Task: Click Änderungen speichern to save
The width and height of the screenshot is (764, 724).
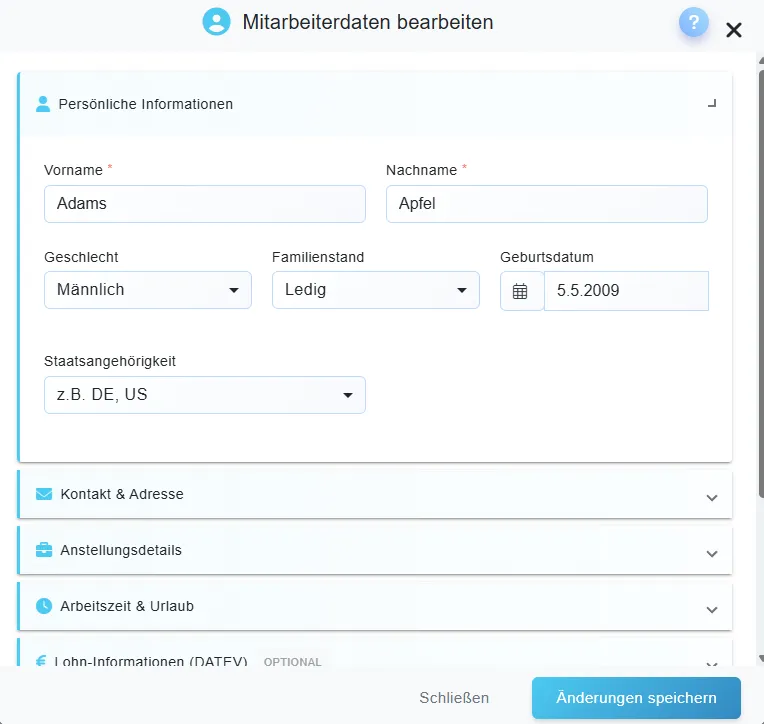Action: click(x=636, y=698)
